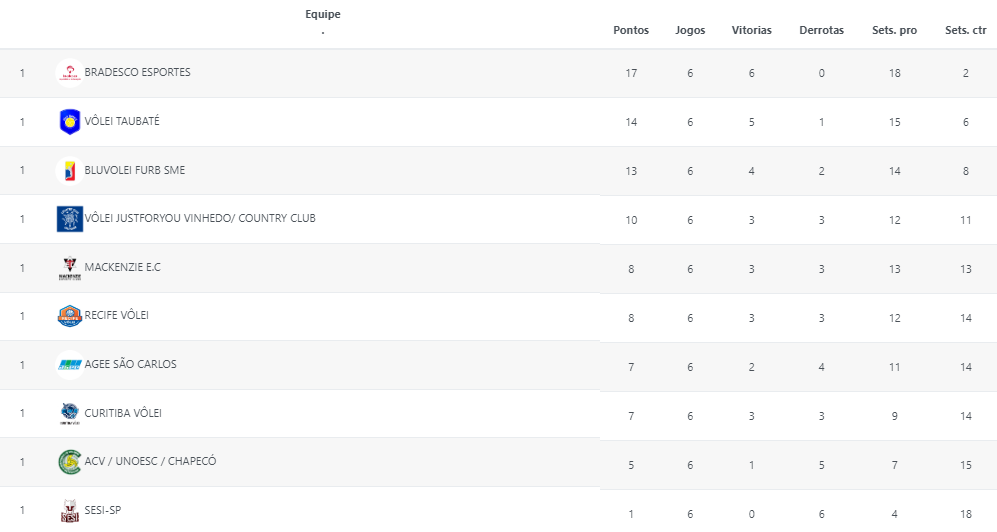Click the Derrotas column header
The width and height of the screenshot is (997, 532).
coord(822,31)
